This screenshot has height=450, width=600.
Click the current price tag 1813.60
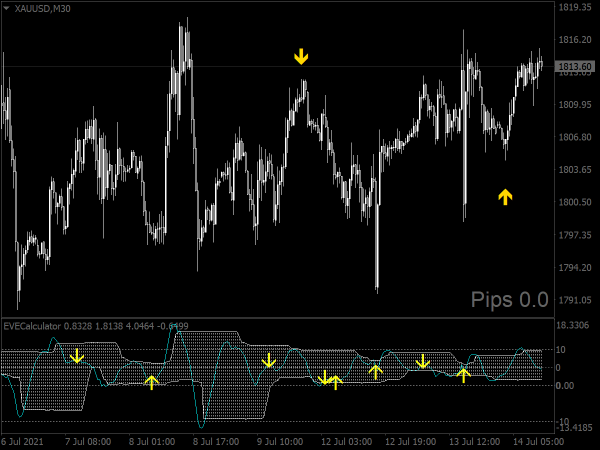coord(575,67)
